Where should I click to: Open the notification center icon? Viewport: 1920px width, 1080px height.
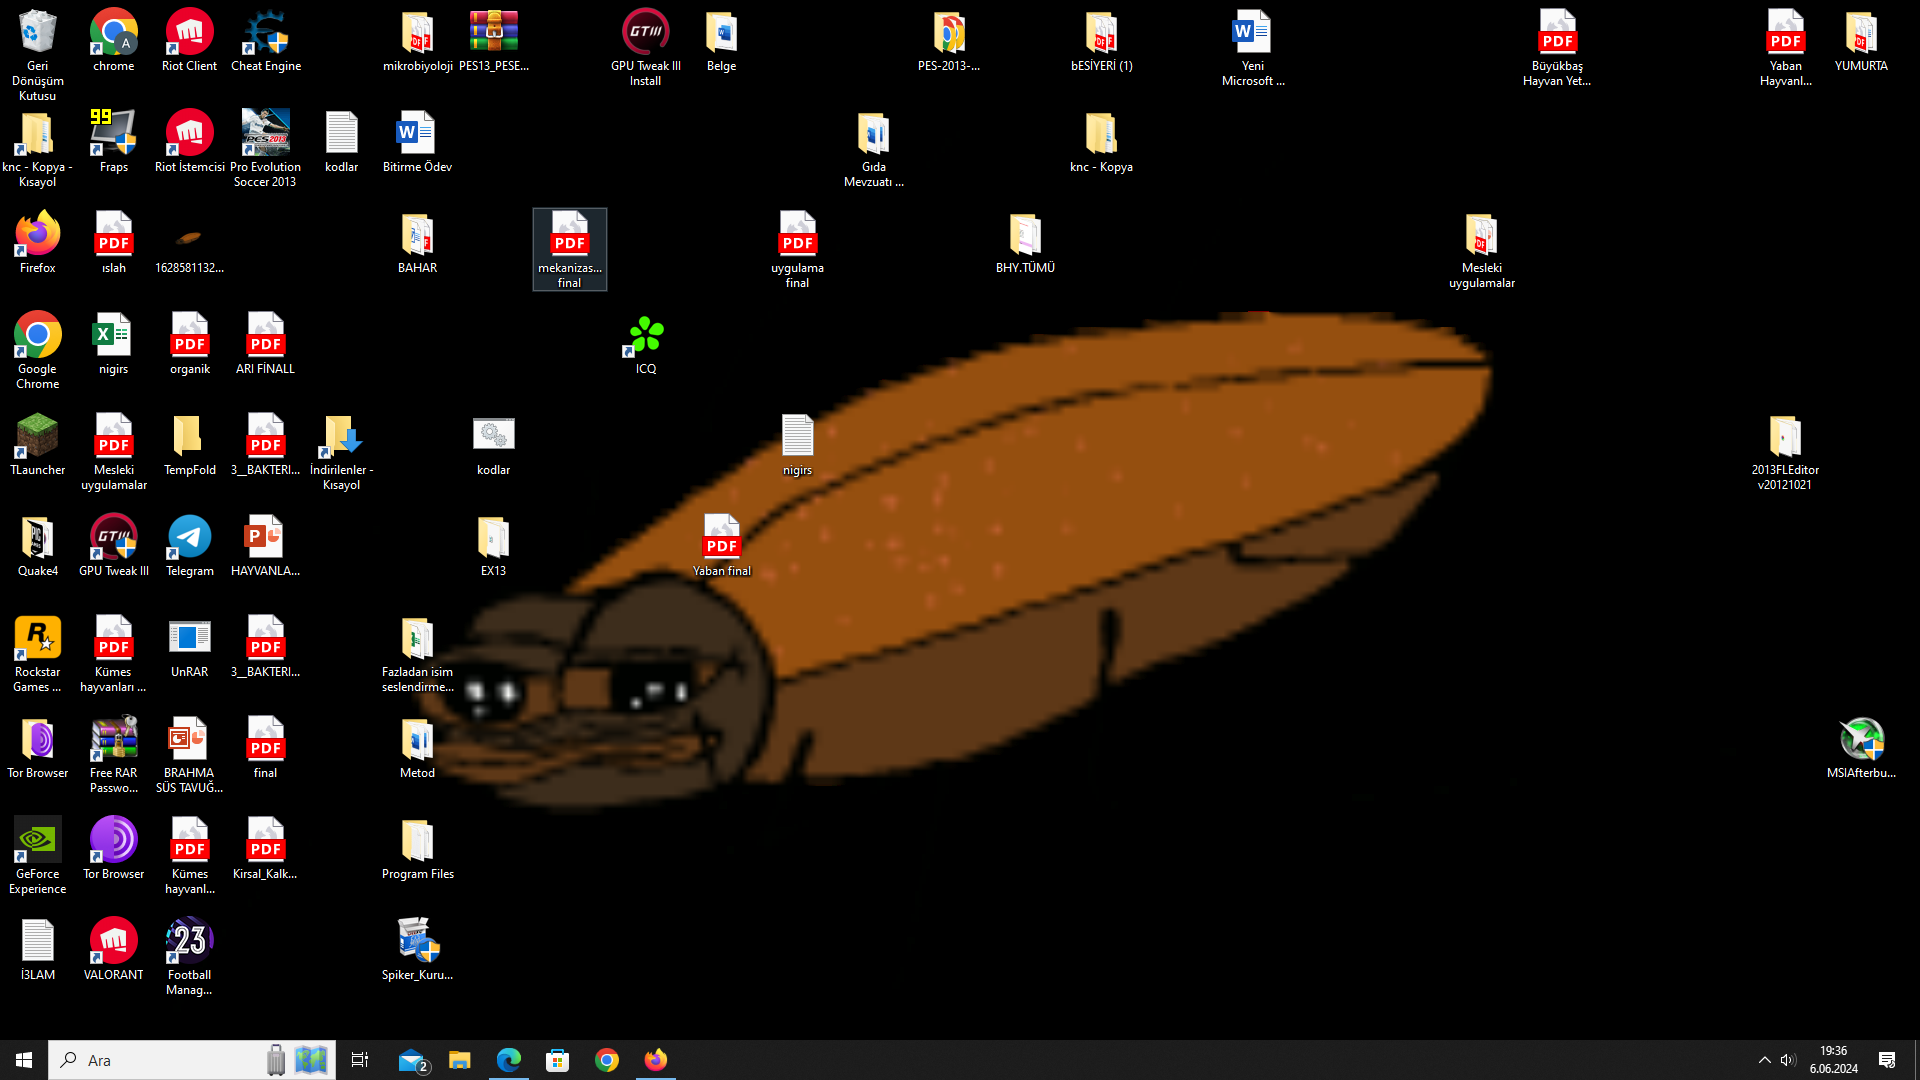1887,1060
